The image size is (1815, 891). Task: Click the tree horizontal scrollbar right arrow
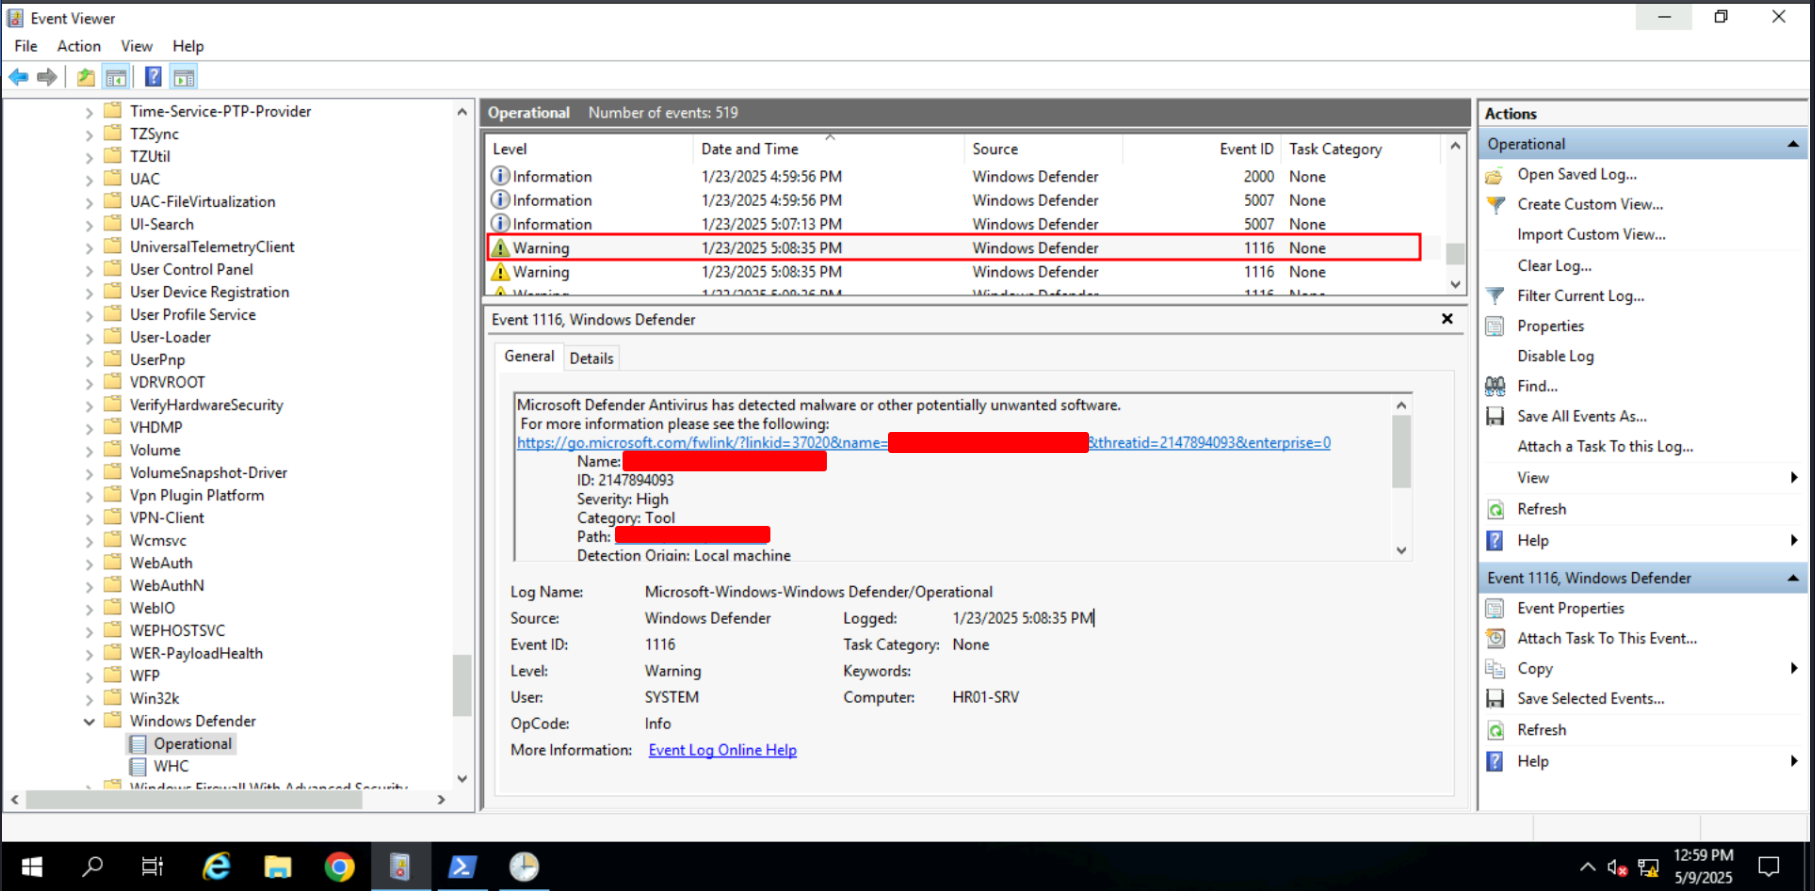coord(442,800)
